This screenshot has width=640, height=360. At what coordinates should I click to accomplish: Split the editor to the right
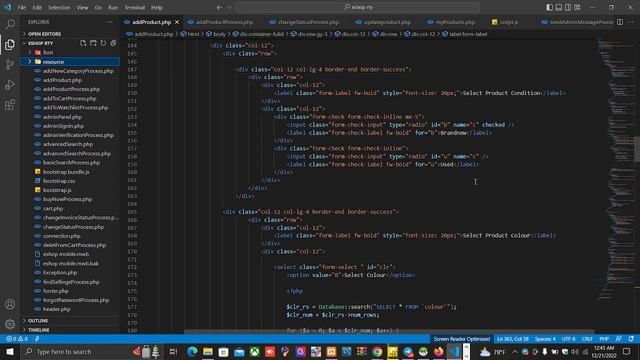[x=620, y=22]
